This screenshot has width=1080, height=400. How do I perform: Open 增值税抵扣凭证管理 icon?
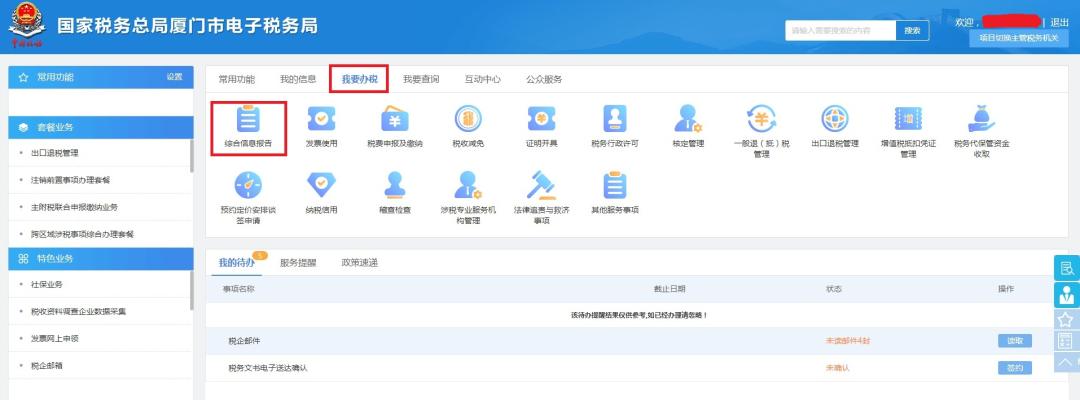pyautogui.click(x=908, y=118)
